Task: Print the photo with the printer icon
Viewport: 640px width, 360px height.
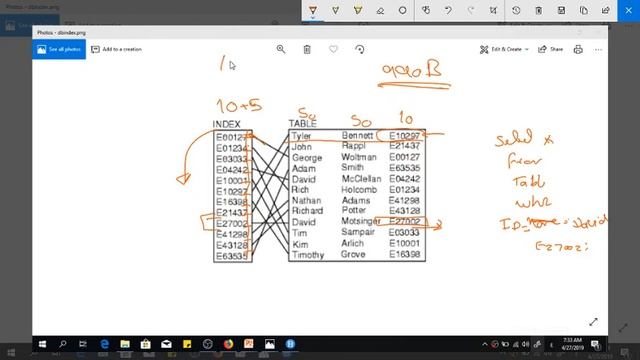Action: pos(578,49)
